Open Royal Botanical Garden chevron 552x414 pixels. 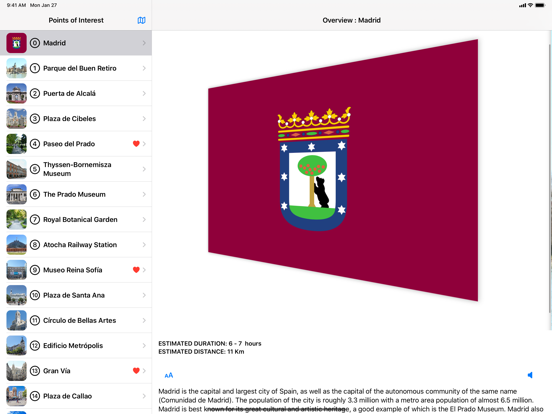click(x=144, y=219)
